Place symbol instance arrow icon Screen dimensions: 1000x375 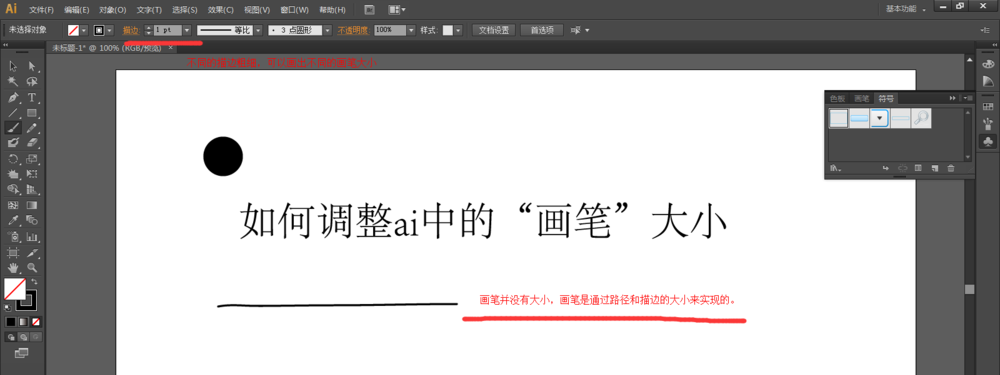(886, 168)
